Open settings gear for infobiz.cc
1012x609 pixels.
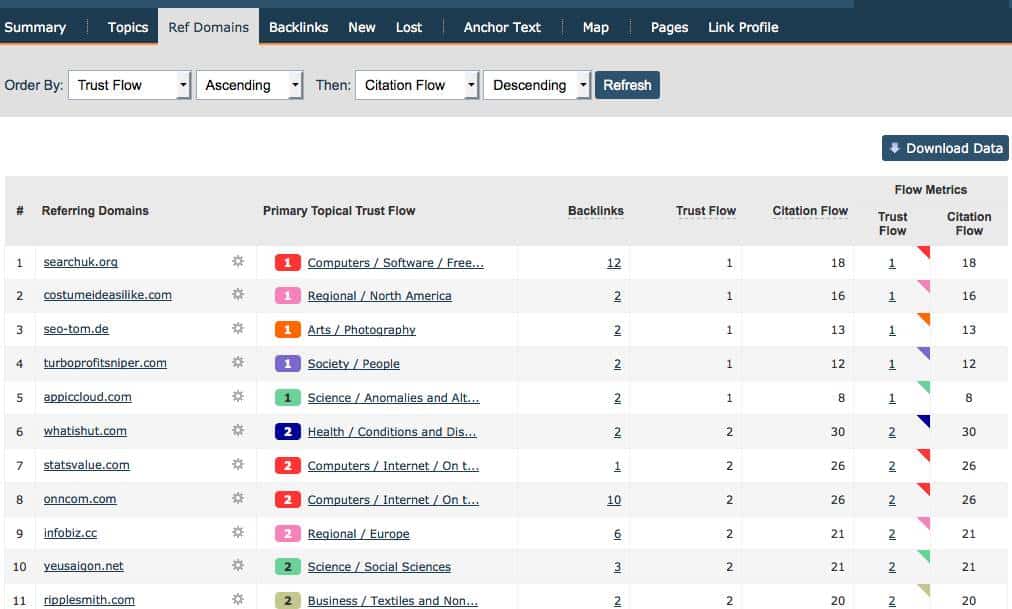click(x=238, y=532)
